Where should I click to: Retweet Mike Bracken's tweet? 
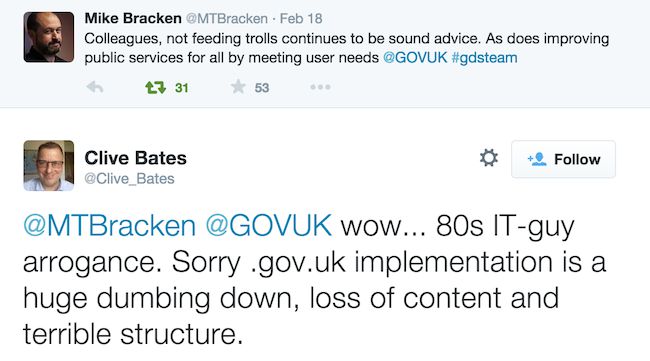tap(155, 87)
